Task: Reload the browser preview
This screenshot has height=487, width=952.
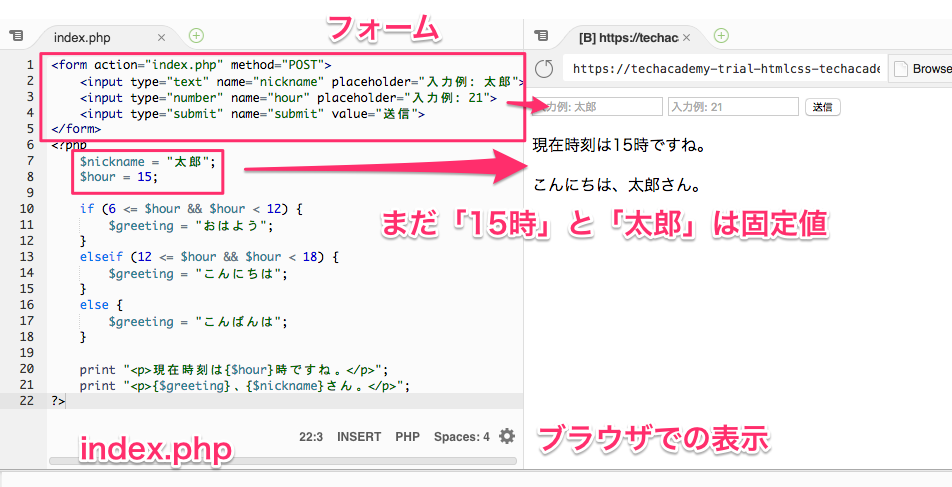Action: pyautogui.click(x=544, y=70)
